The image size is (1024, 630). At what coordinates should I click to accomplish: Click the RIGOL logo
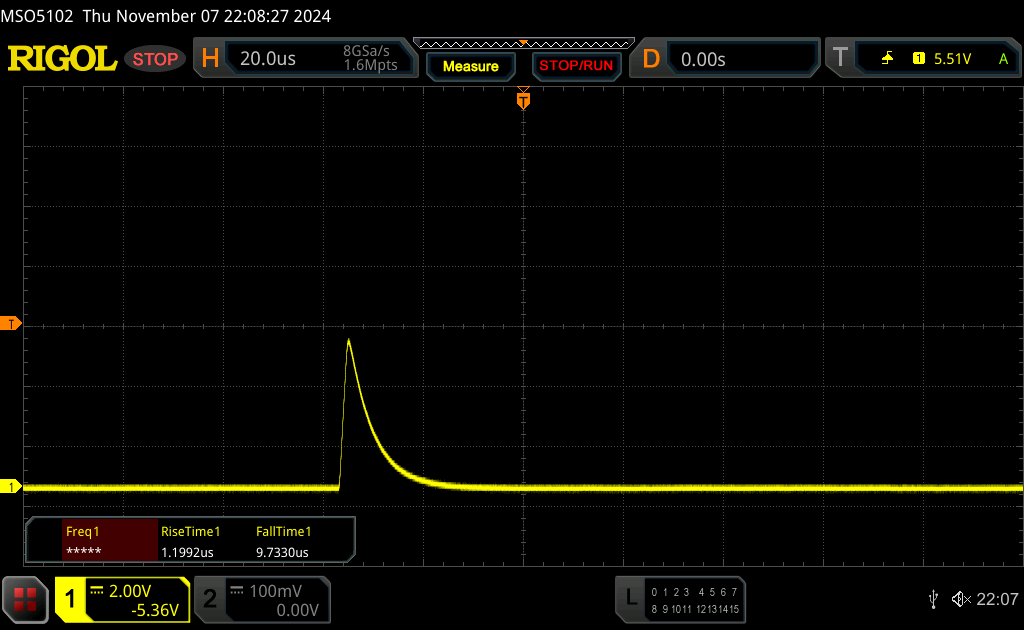(x=62, y=59)
